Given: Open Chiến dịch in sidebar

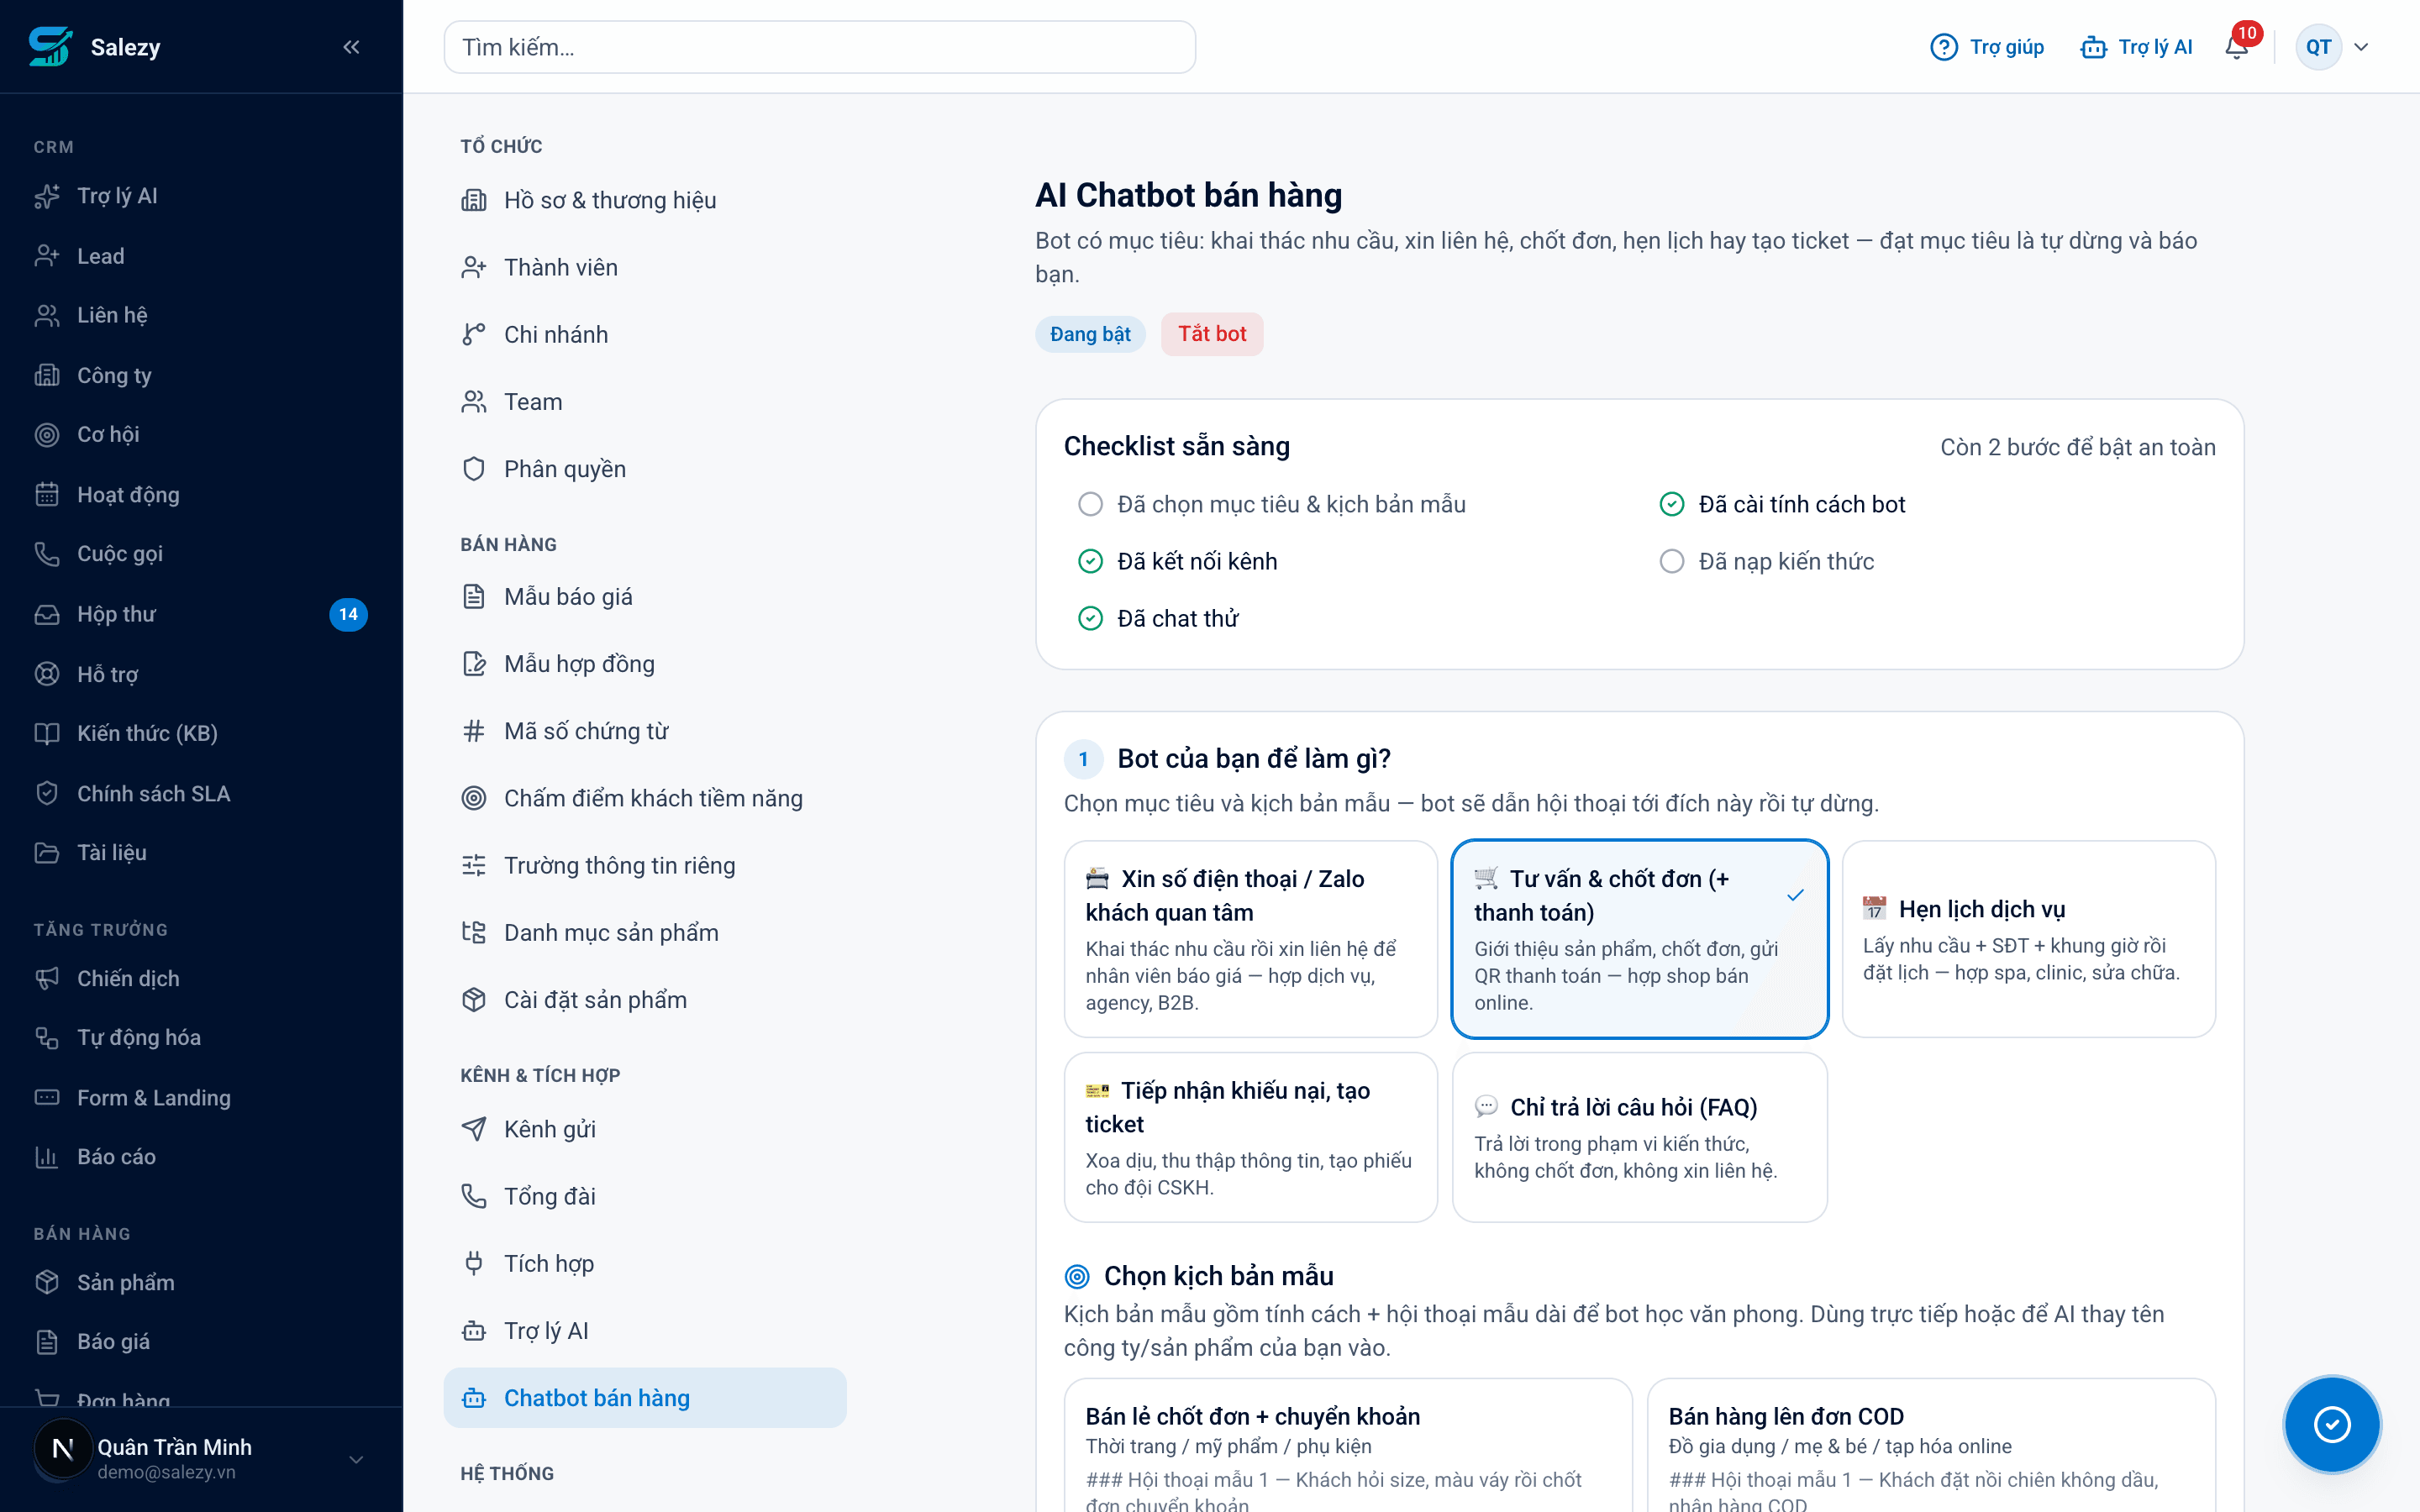Looking at the screenshot, I should click(x=201, y=978).
